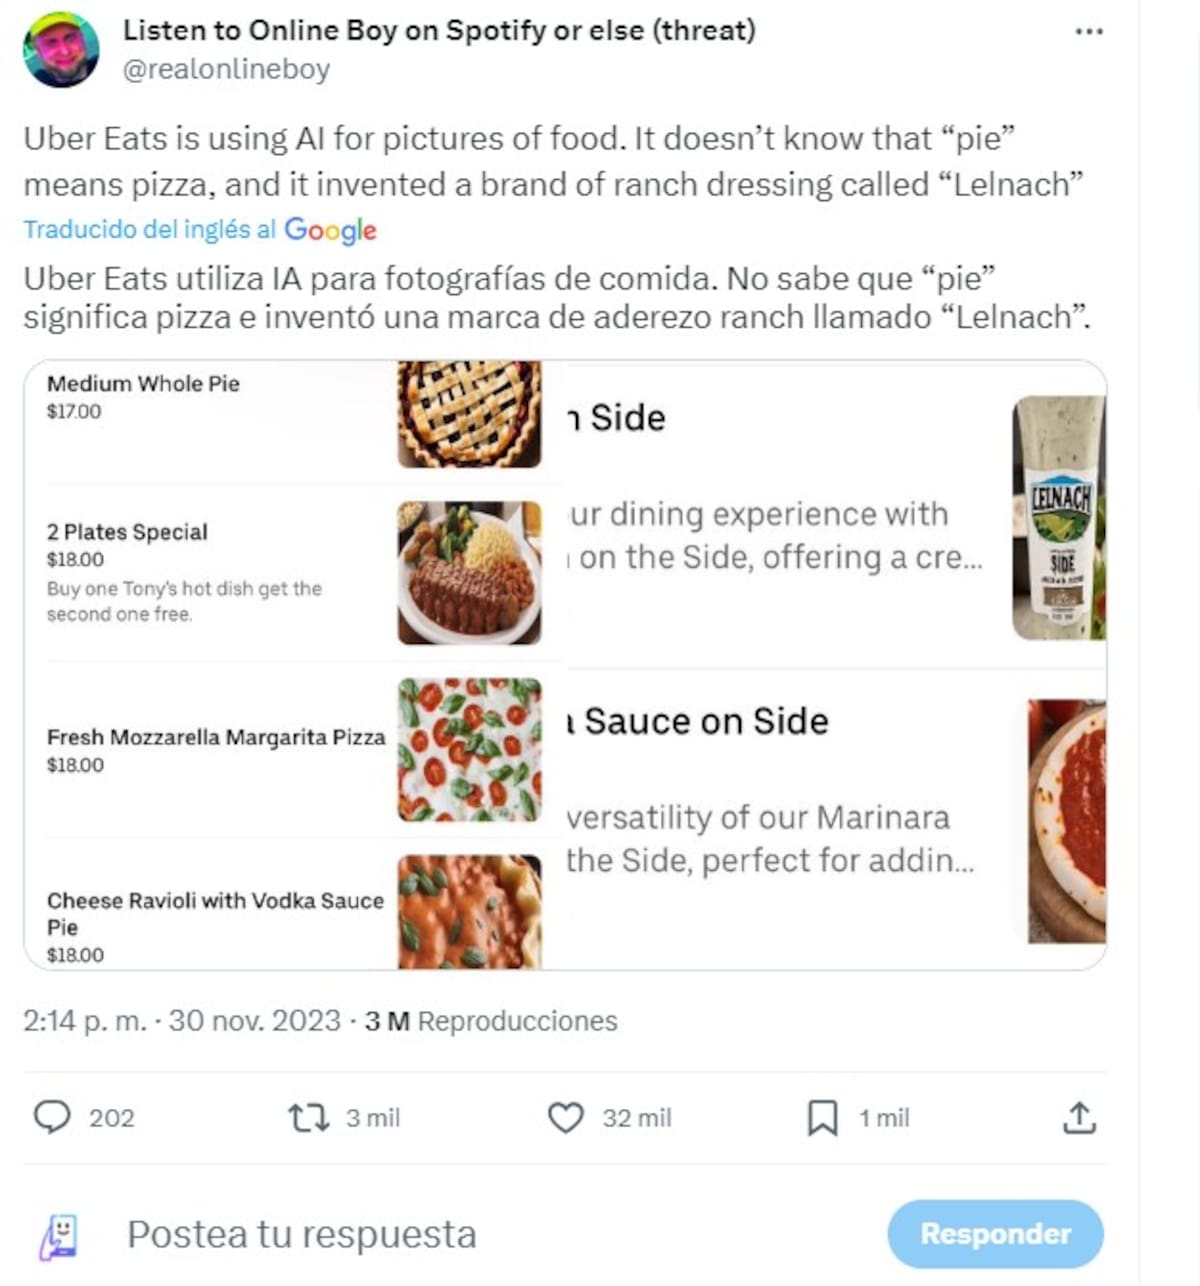Viewport: 1200px width, 1286px height.
Task: Click the repost arrows icon
Action: 308,1117
